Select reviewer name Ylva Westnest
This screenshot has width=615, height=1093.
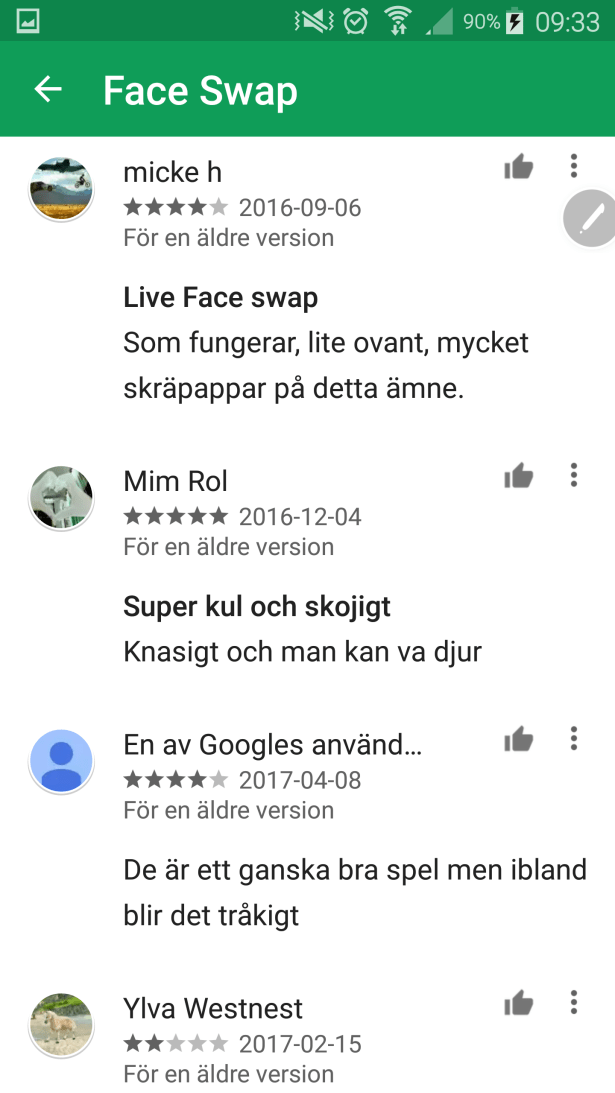click(213, 1008)
